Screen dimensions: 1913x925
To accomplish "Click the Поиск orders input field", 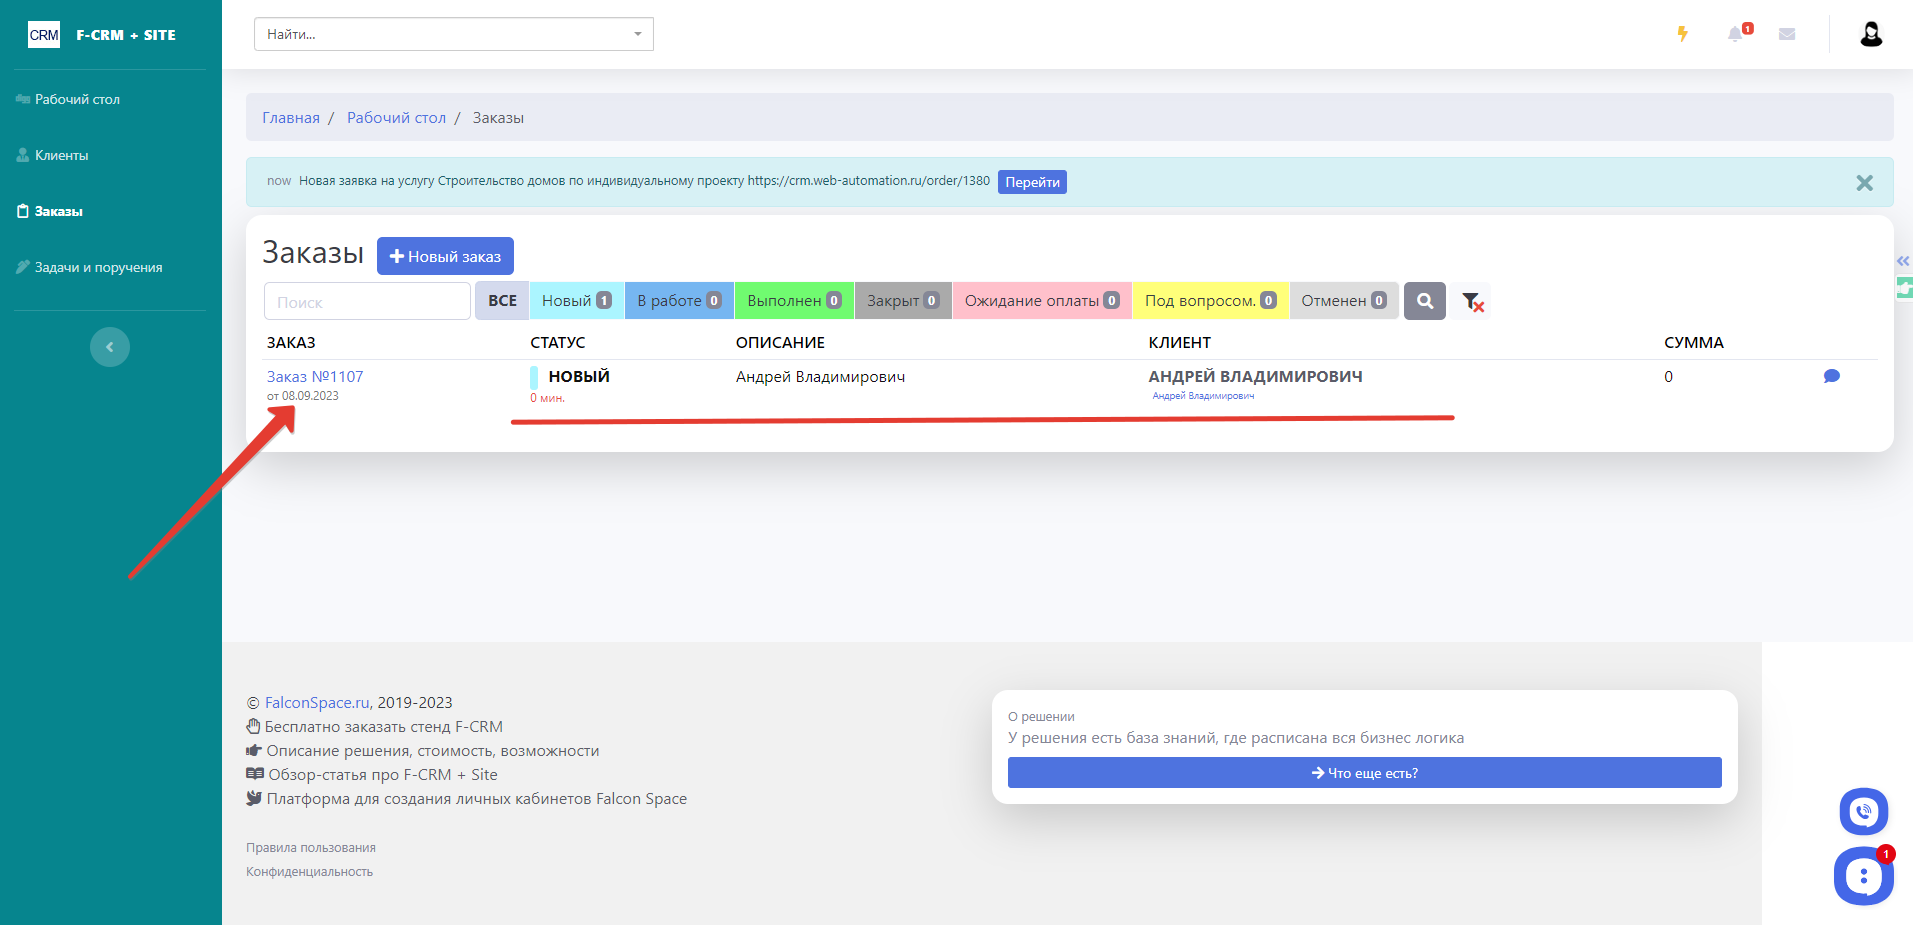I will [367, 302].
